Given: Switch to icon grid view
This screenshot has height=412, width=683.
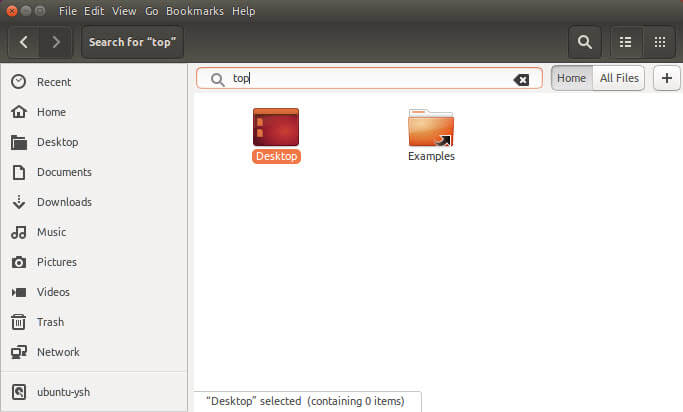Looking at the screenshot, I should [x=659, y=42].
